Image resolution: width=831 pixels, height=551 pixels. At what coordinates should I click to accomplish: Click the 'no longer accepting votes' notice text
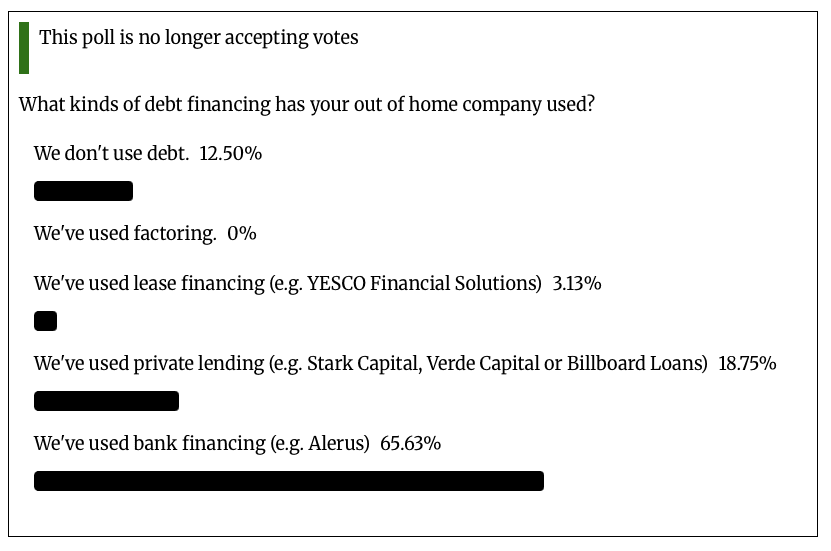point(198,38)
